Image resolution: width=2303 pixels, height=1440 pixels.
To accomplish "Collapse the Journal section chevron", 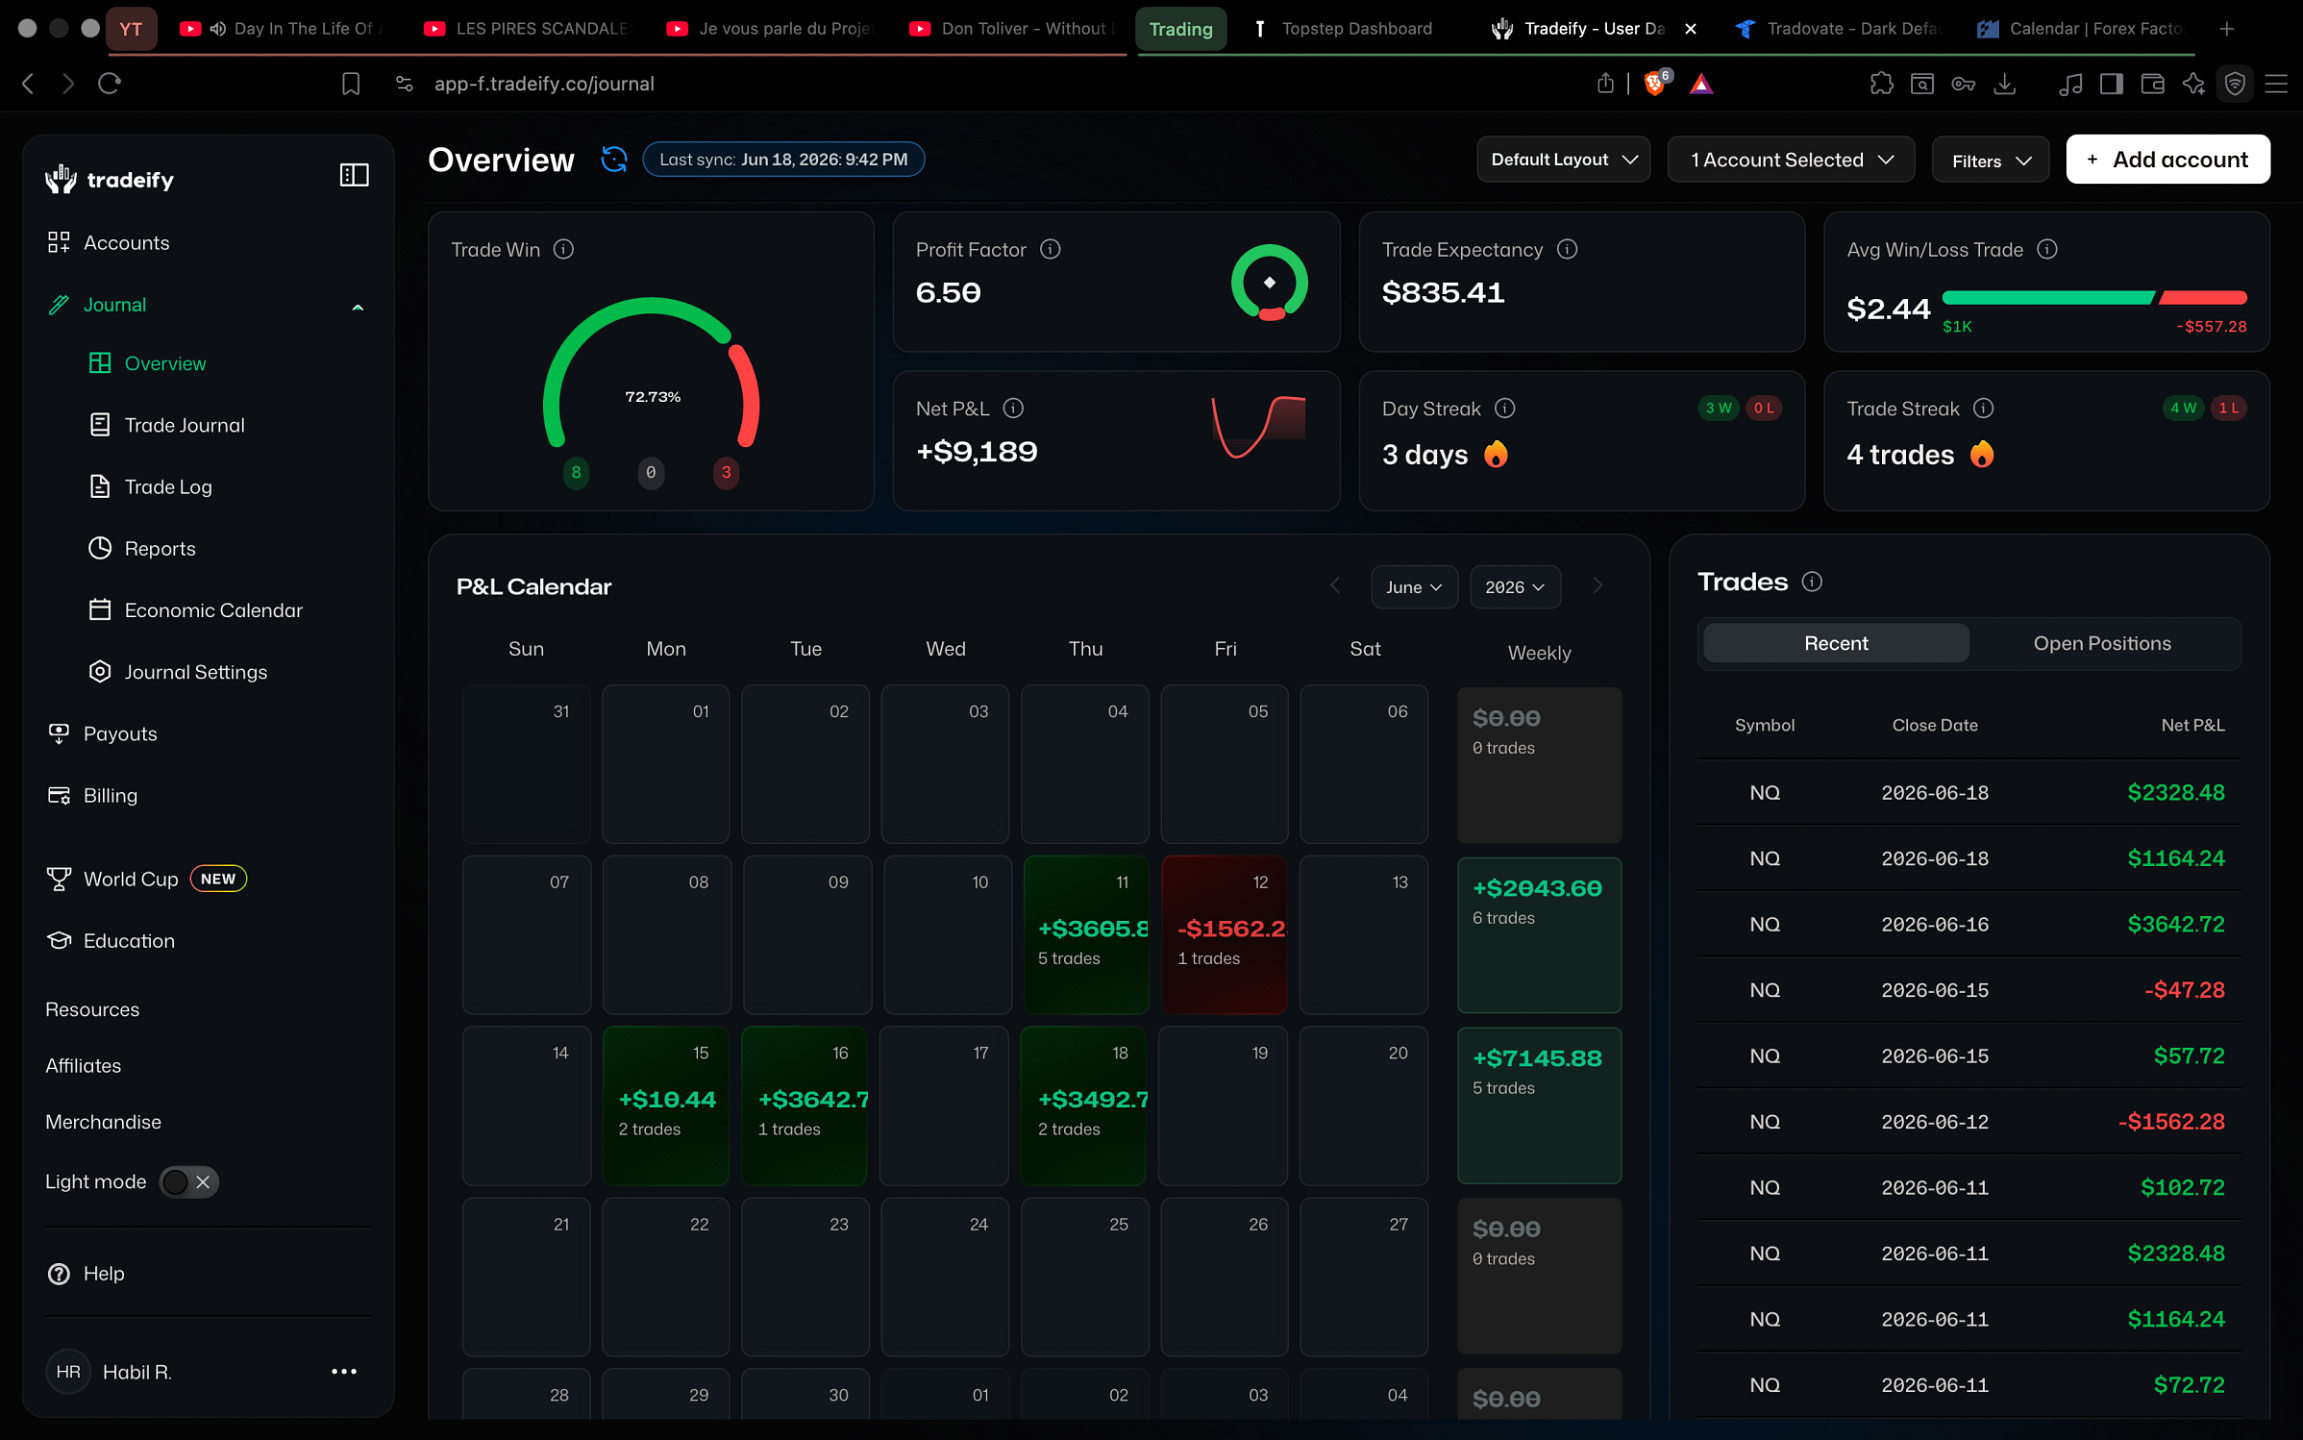I will [358, 306].
